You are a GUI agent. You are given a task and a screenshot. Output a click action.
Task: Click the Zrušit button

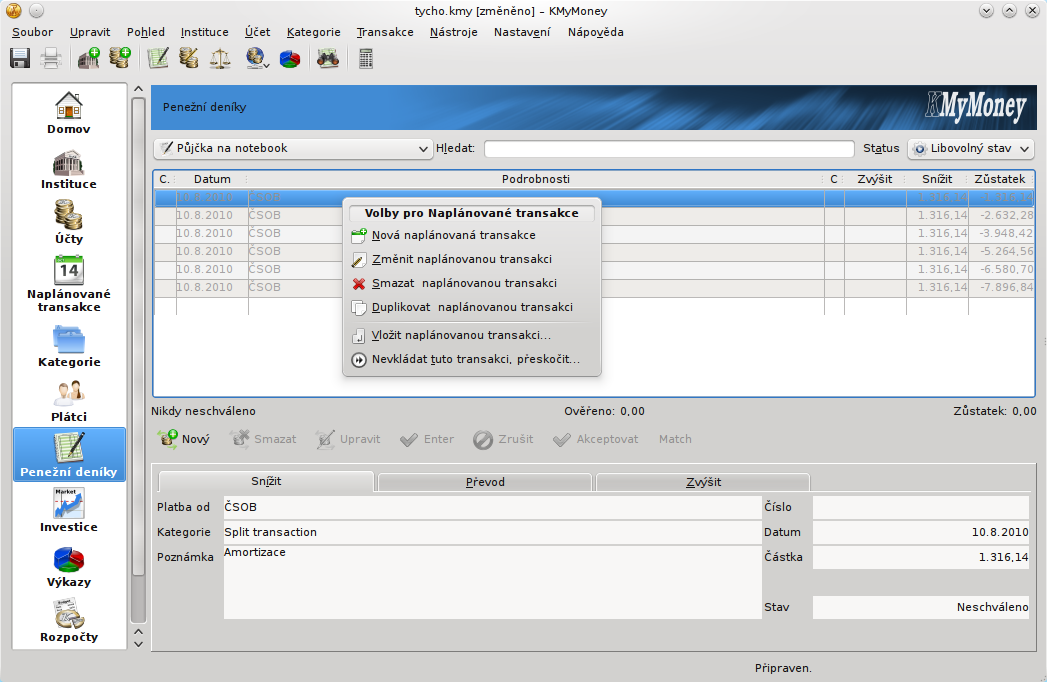point(503,439)
